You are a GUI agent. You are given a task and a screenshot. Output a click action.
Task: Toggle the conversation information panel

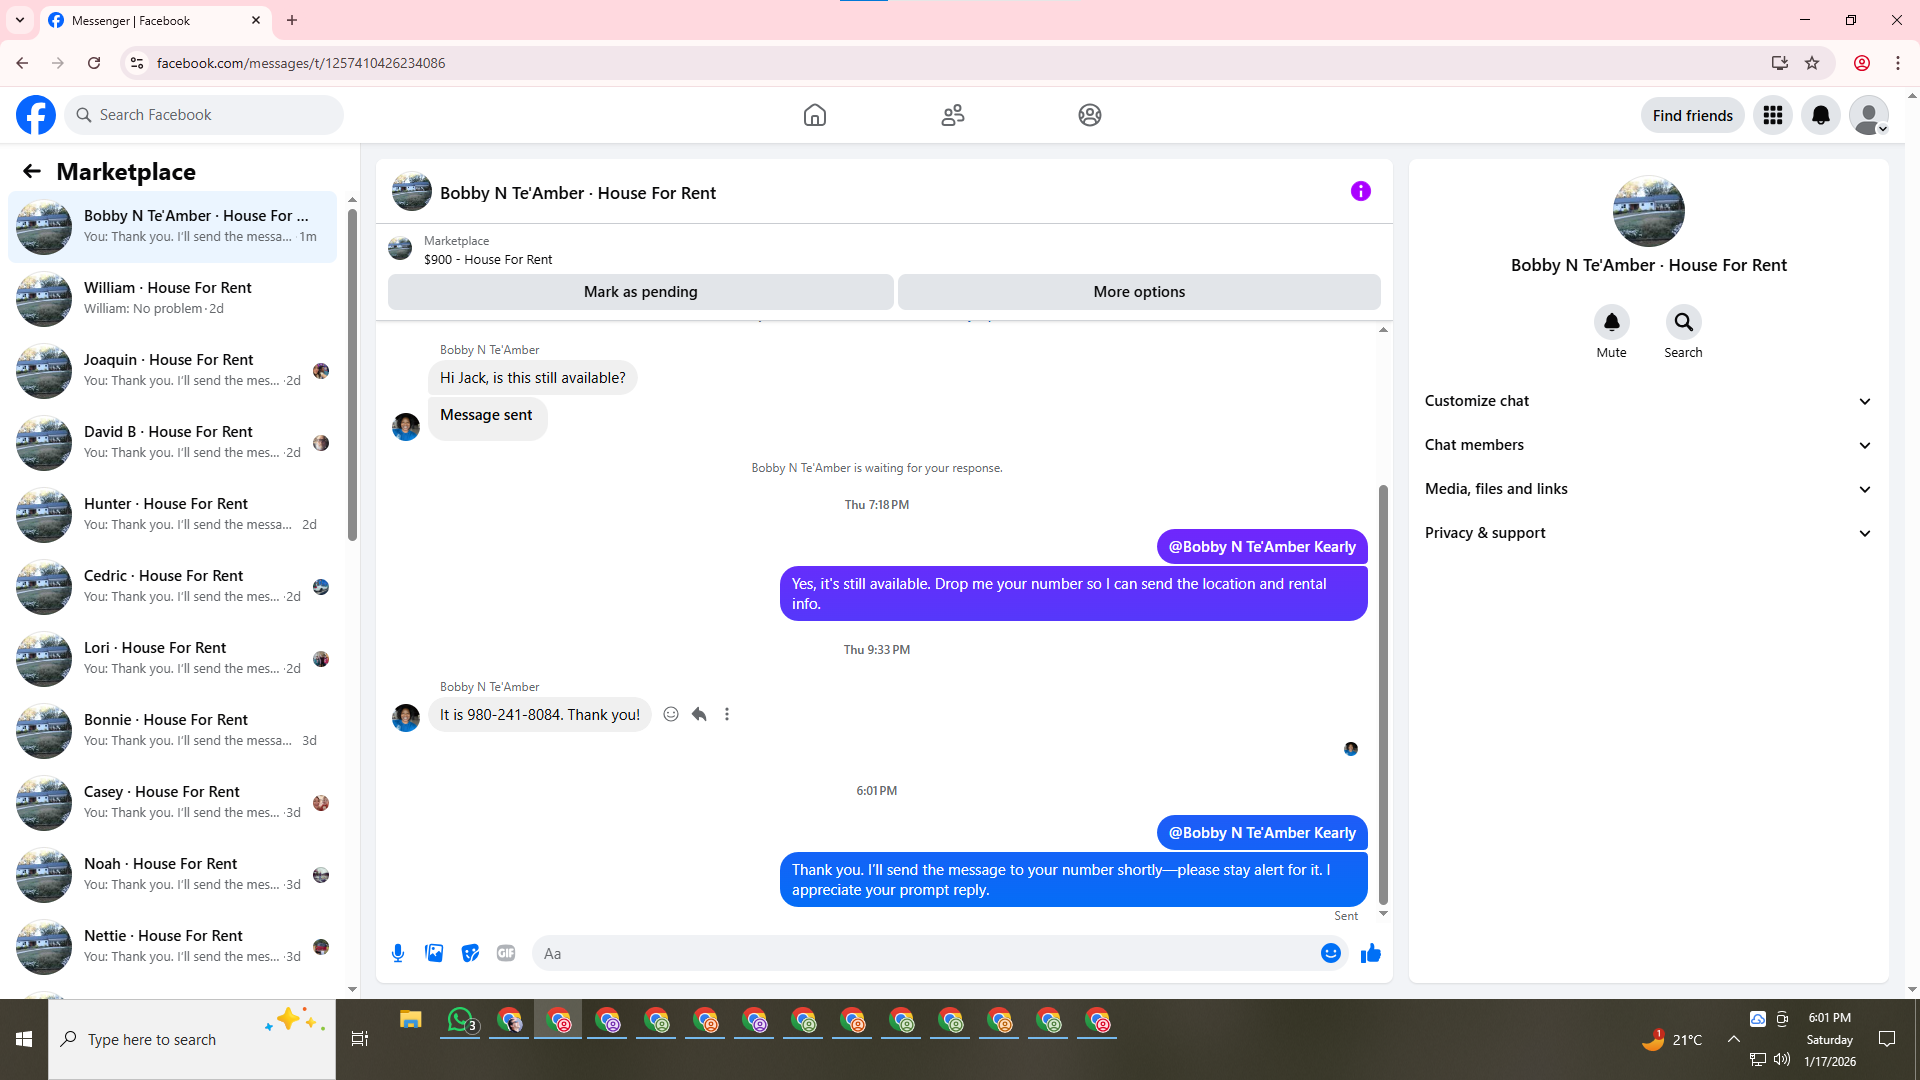coord(1360,191)
